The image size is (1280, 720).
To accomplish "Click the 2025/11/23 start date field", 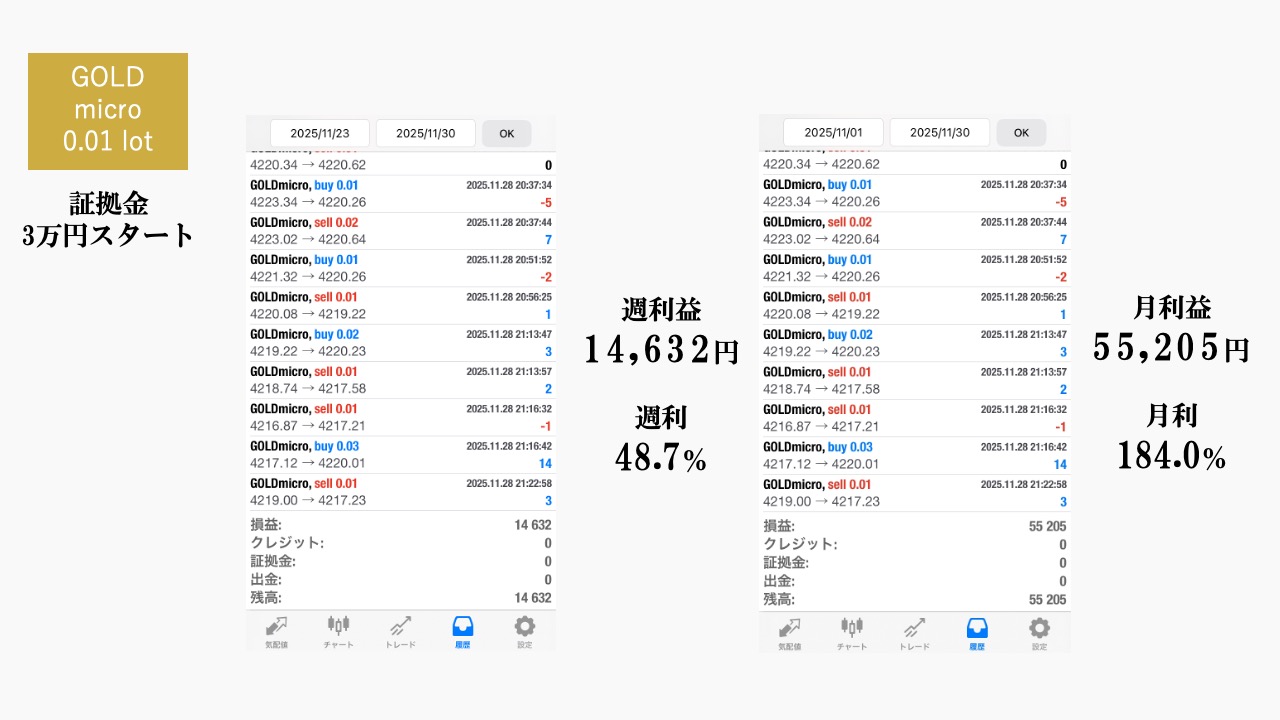I will (320, 133).
